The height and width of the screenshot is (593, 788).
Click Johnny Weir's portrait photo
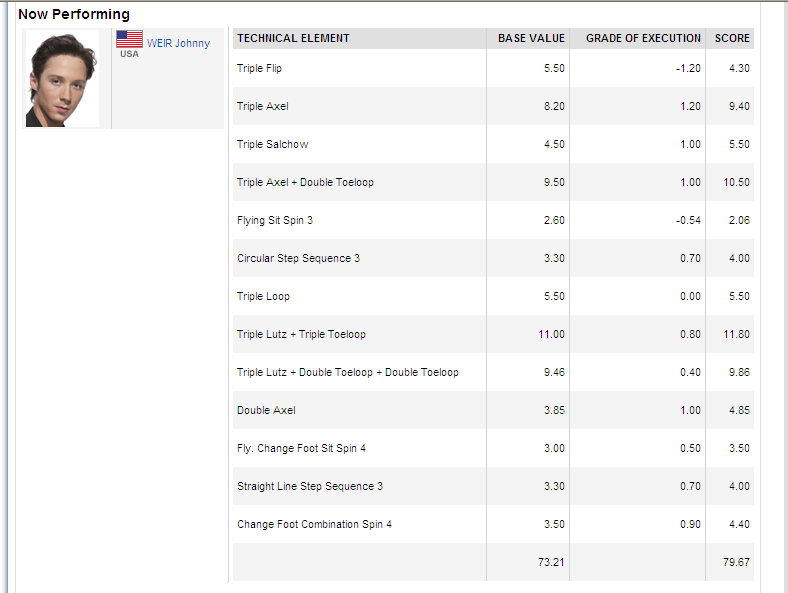pos(62,78)
